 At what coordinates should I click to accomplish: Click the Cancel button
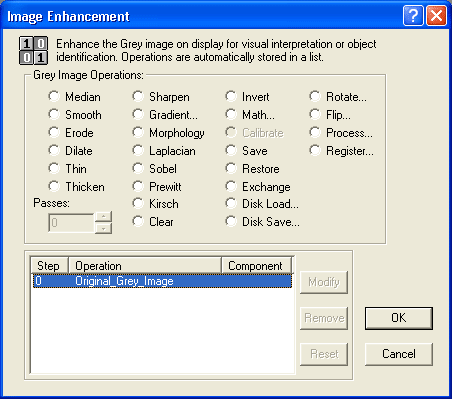pyautogui.click(x=399, y=354)
